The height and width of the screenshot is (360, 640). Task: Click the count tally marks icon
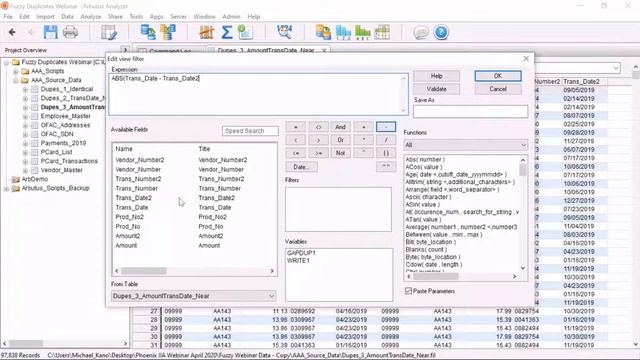click(207, 32)
